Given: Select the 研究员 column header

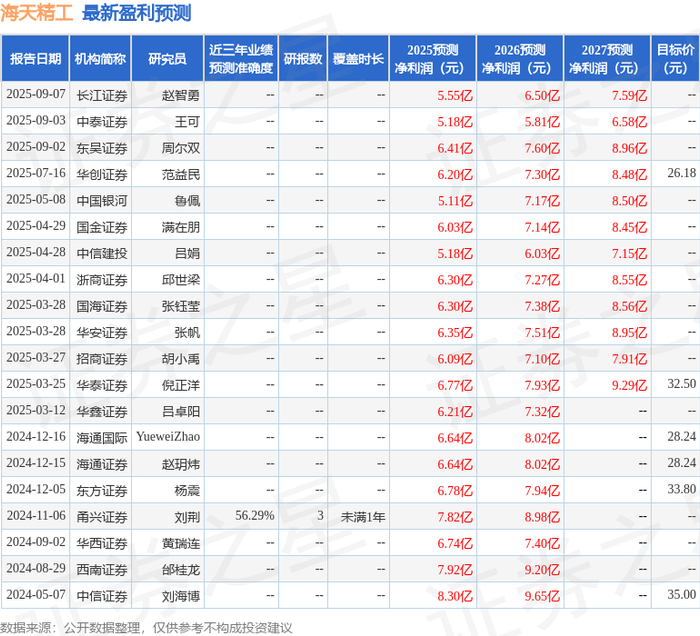Looking at the screenshot, I should 167,58.
